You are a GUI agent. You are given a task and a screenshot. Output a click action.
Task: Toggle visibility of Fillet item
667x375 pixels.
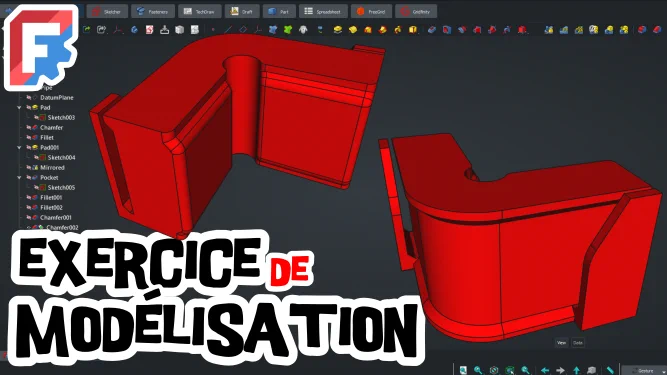click(29, 138)
